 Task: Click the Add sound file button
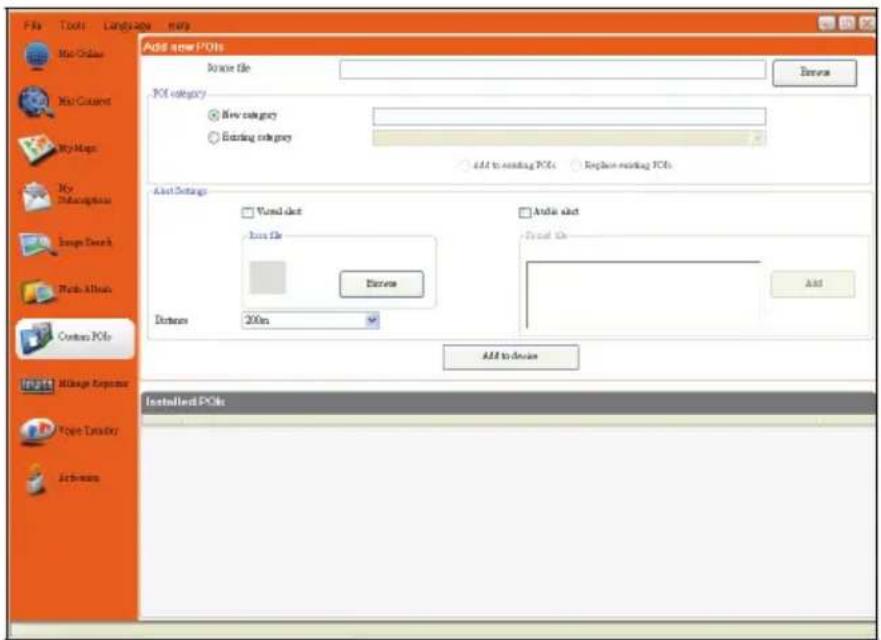(x=813, y=284)
